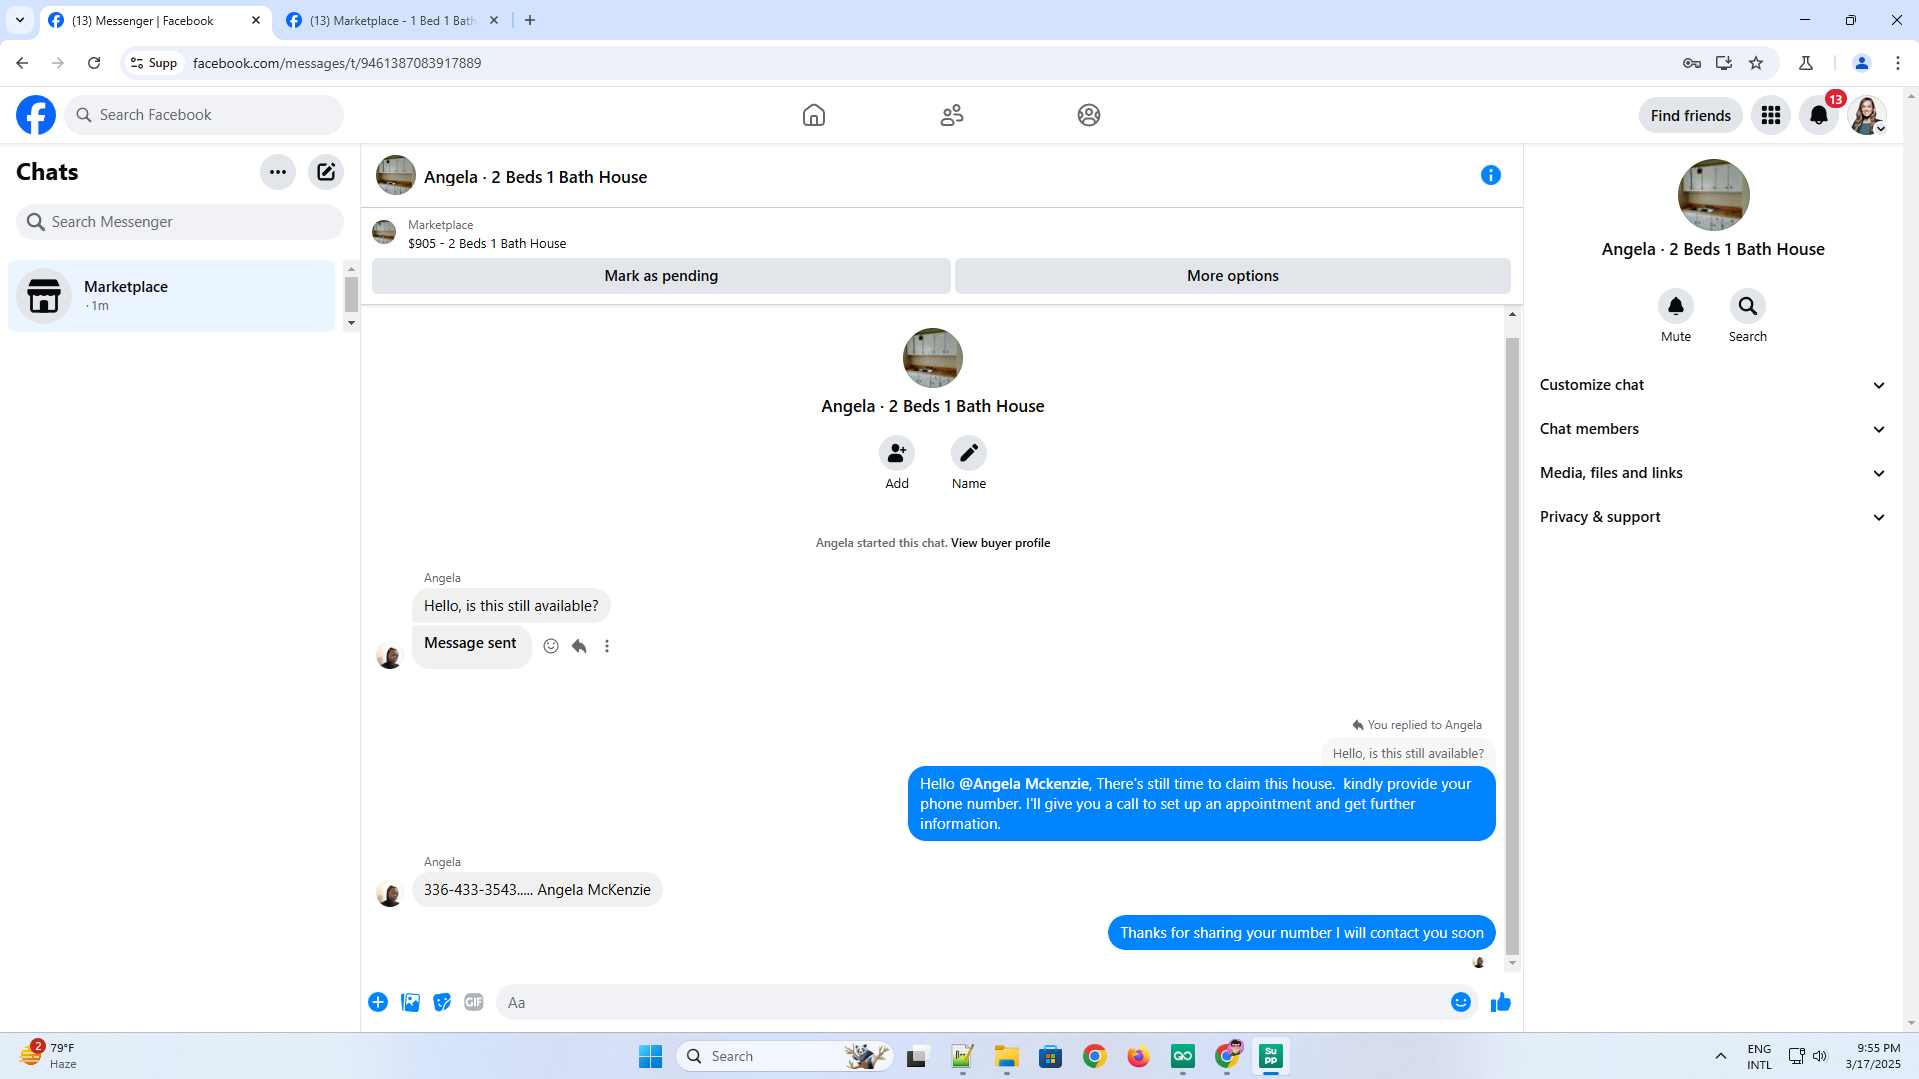Screen dimensions: 1919x1079
Task: Click the taskbar Search box
Action: click(785, 1056)
